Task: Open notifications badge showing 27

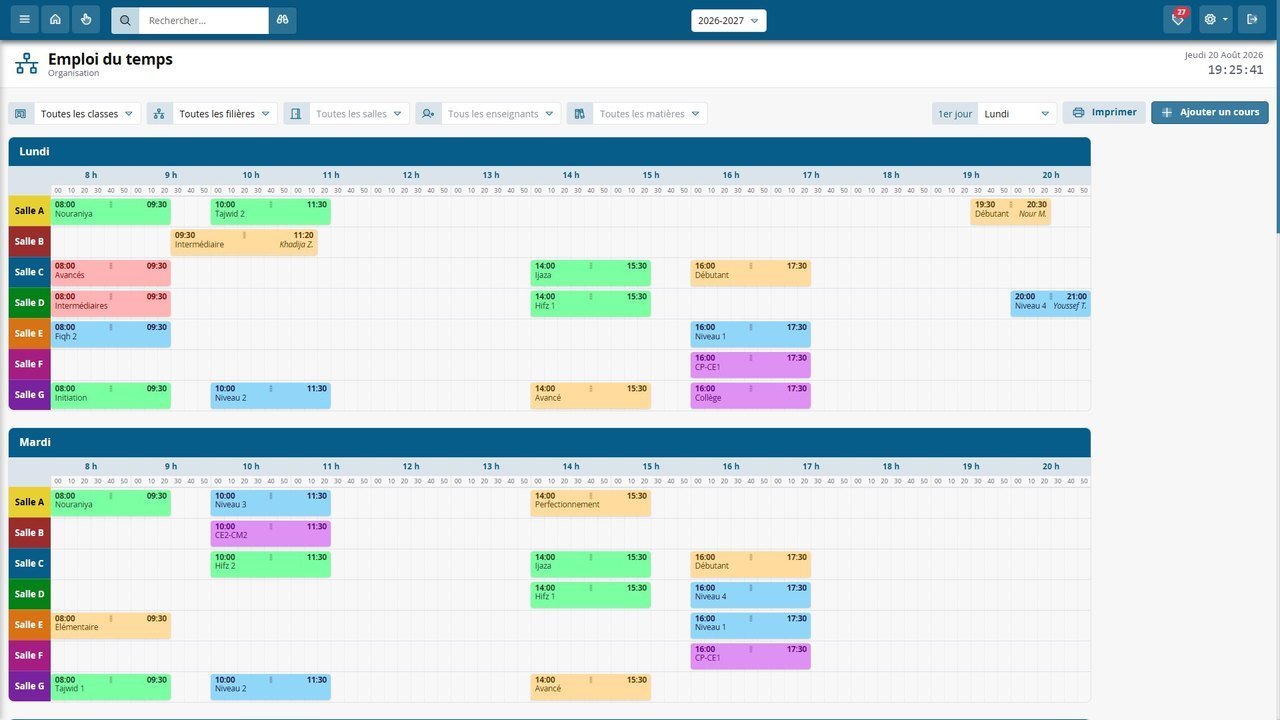Action: pyautogui.click(x=1177, y=20)
